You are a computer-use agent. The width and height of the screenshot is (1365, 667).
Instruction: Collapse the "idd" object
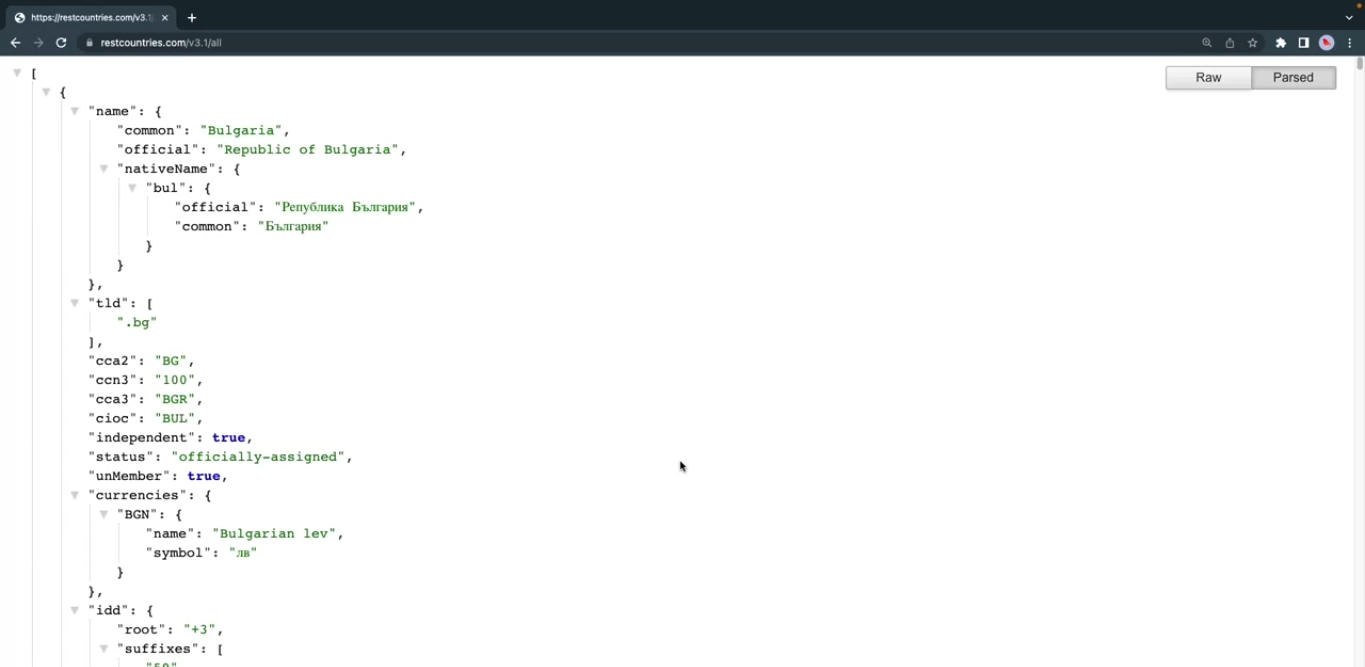[x=75, y=610]
